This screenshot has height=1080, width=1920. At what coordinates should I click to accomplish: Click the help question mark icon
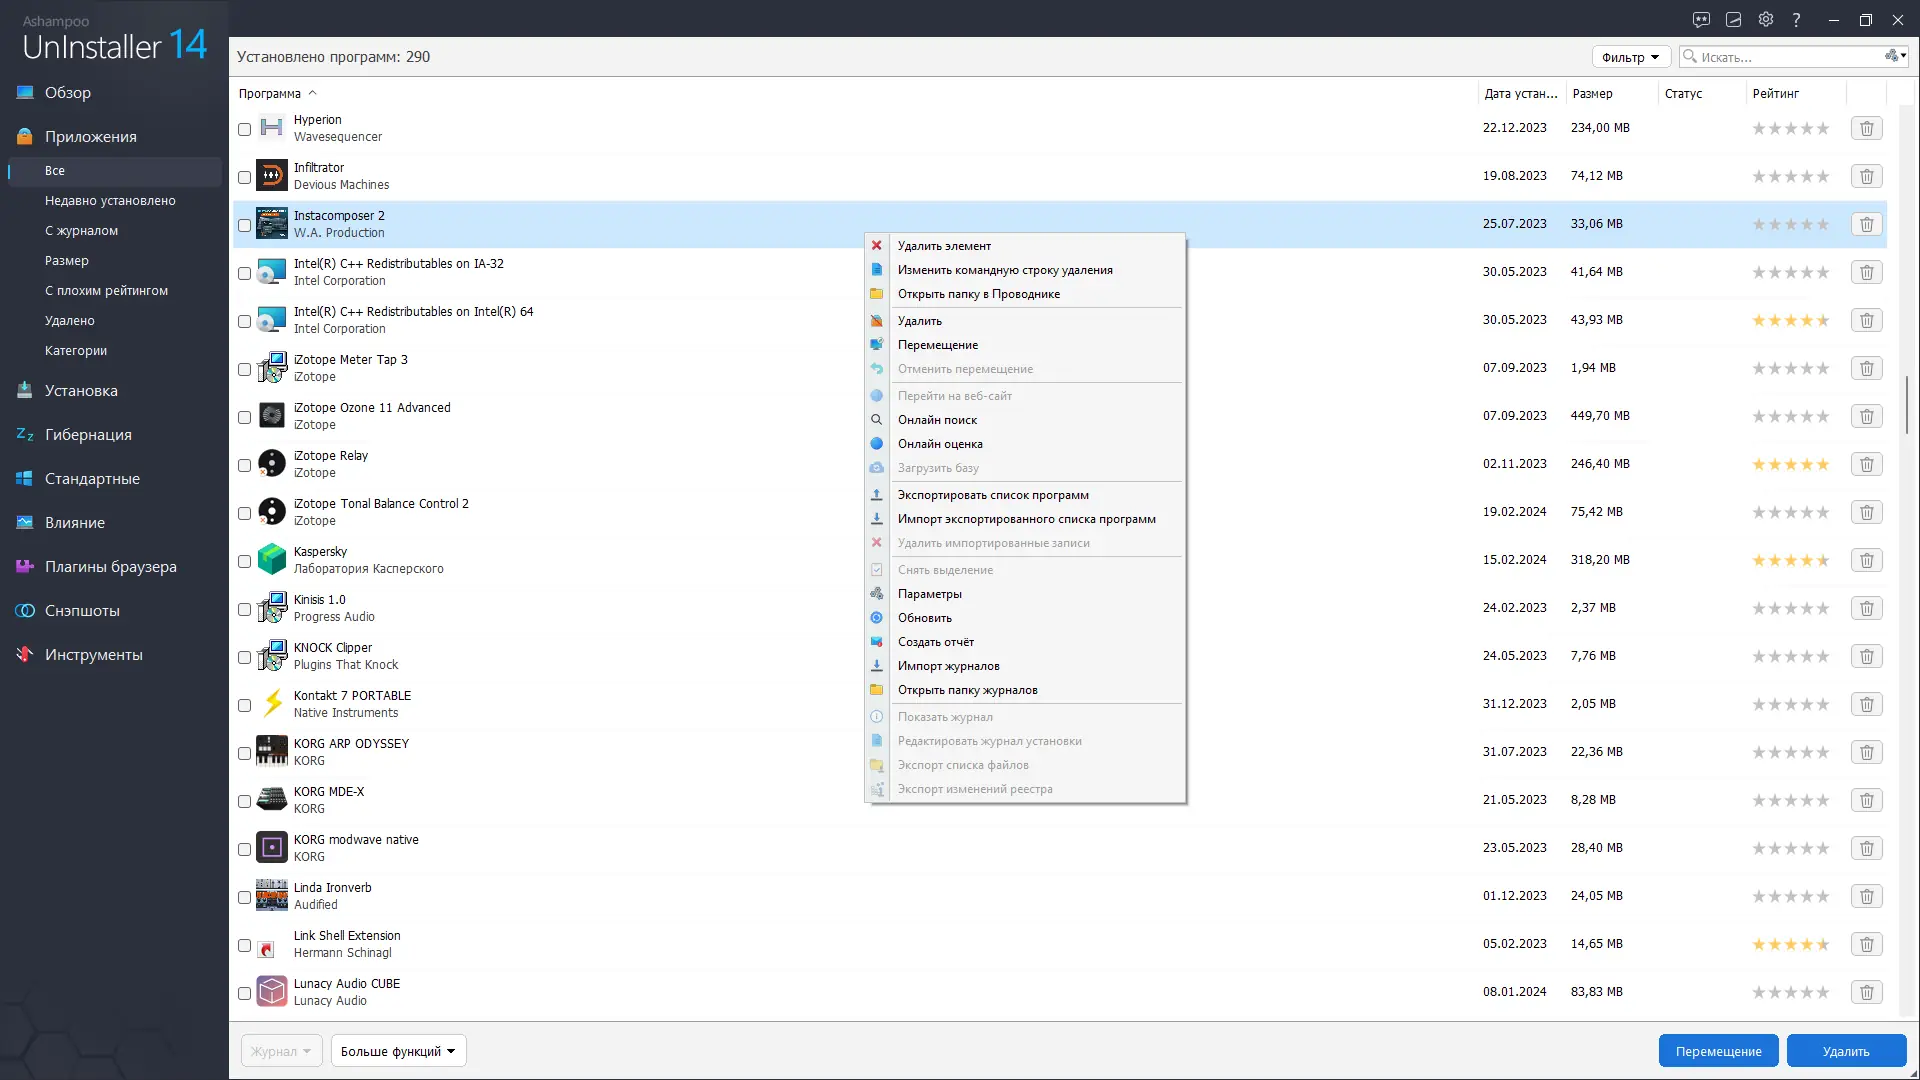click(x=1797, y=20)
